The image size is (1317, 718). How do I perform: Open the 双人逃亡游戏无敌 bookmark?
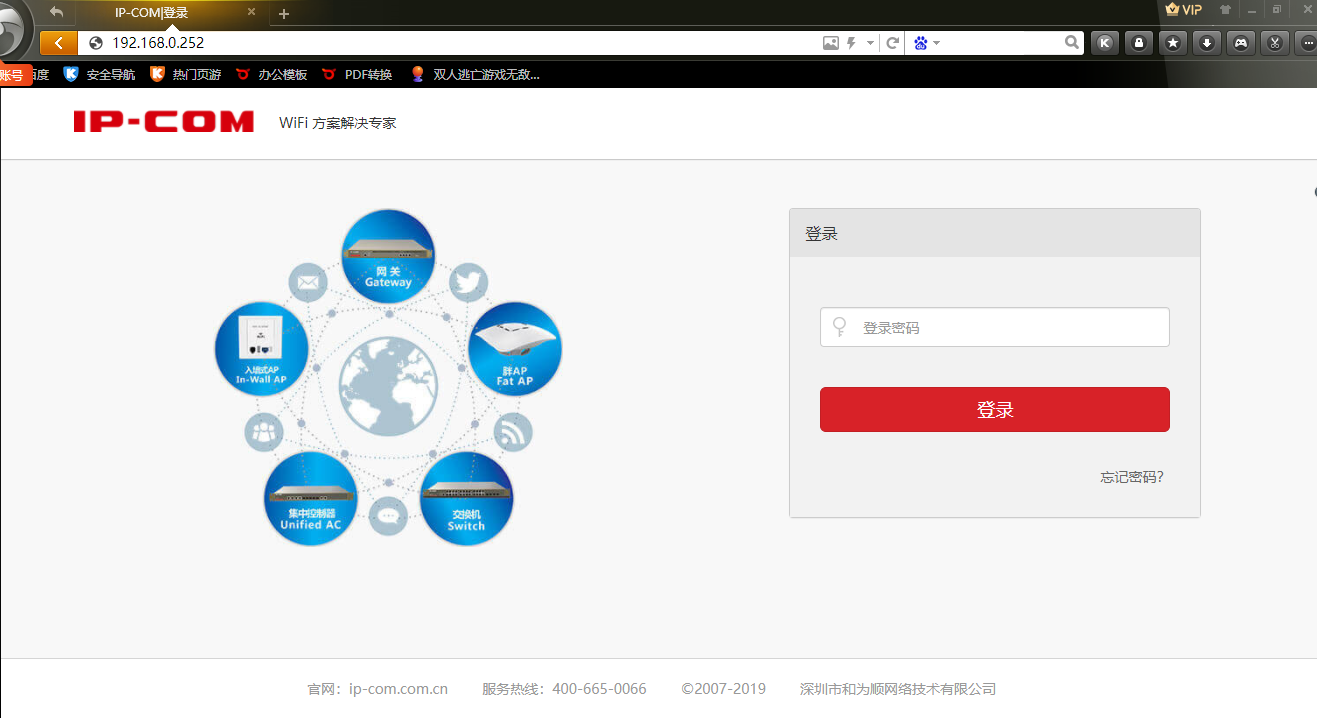coord(475,74)
